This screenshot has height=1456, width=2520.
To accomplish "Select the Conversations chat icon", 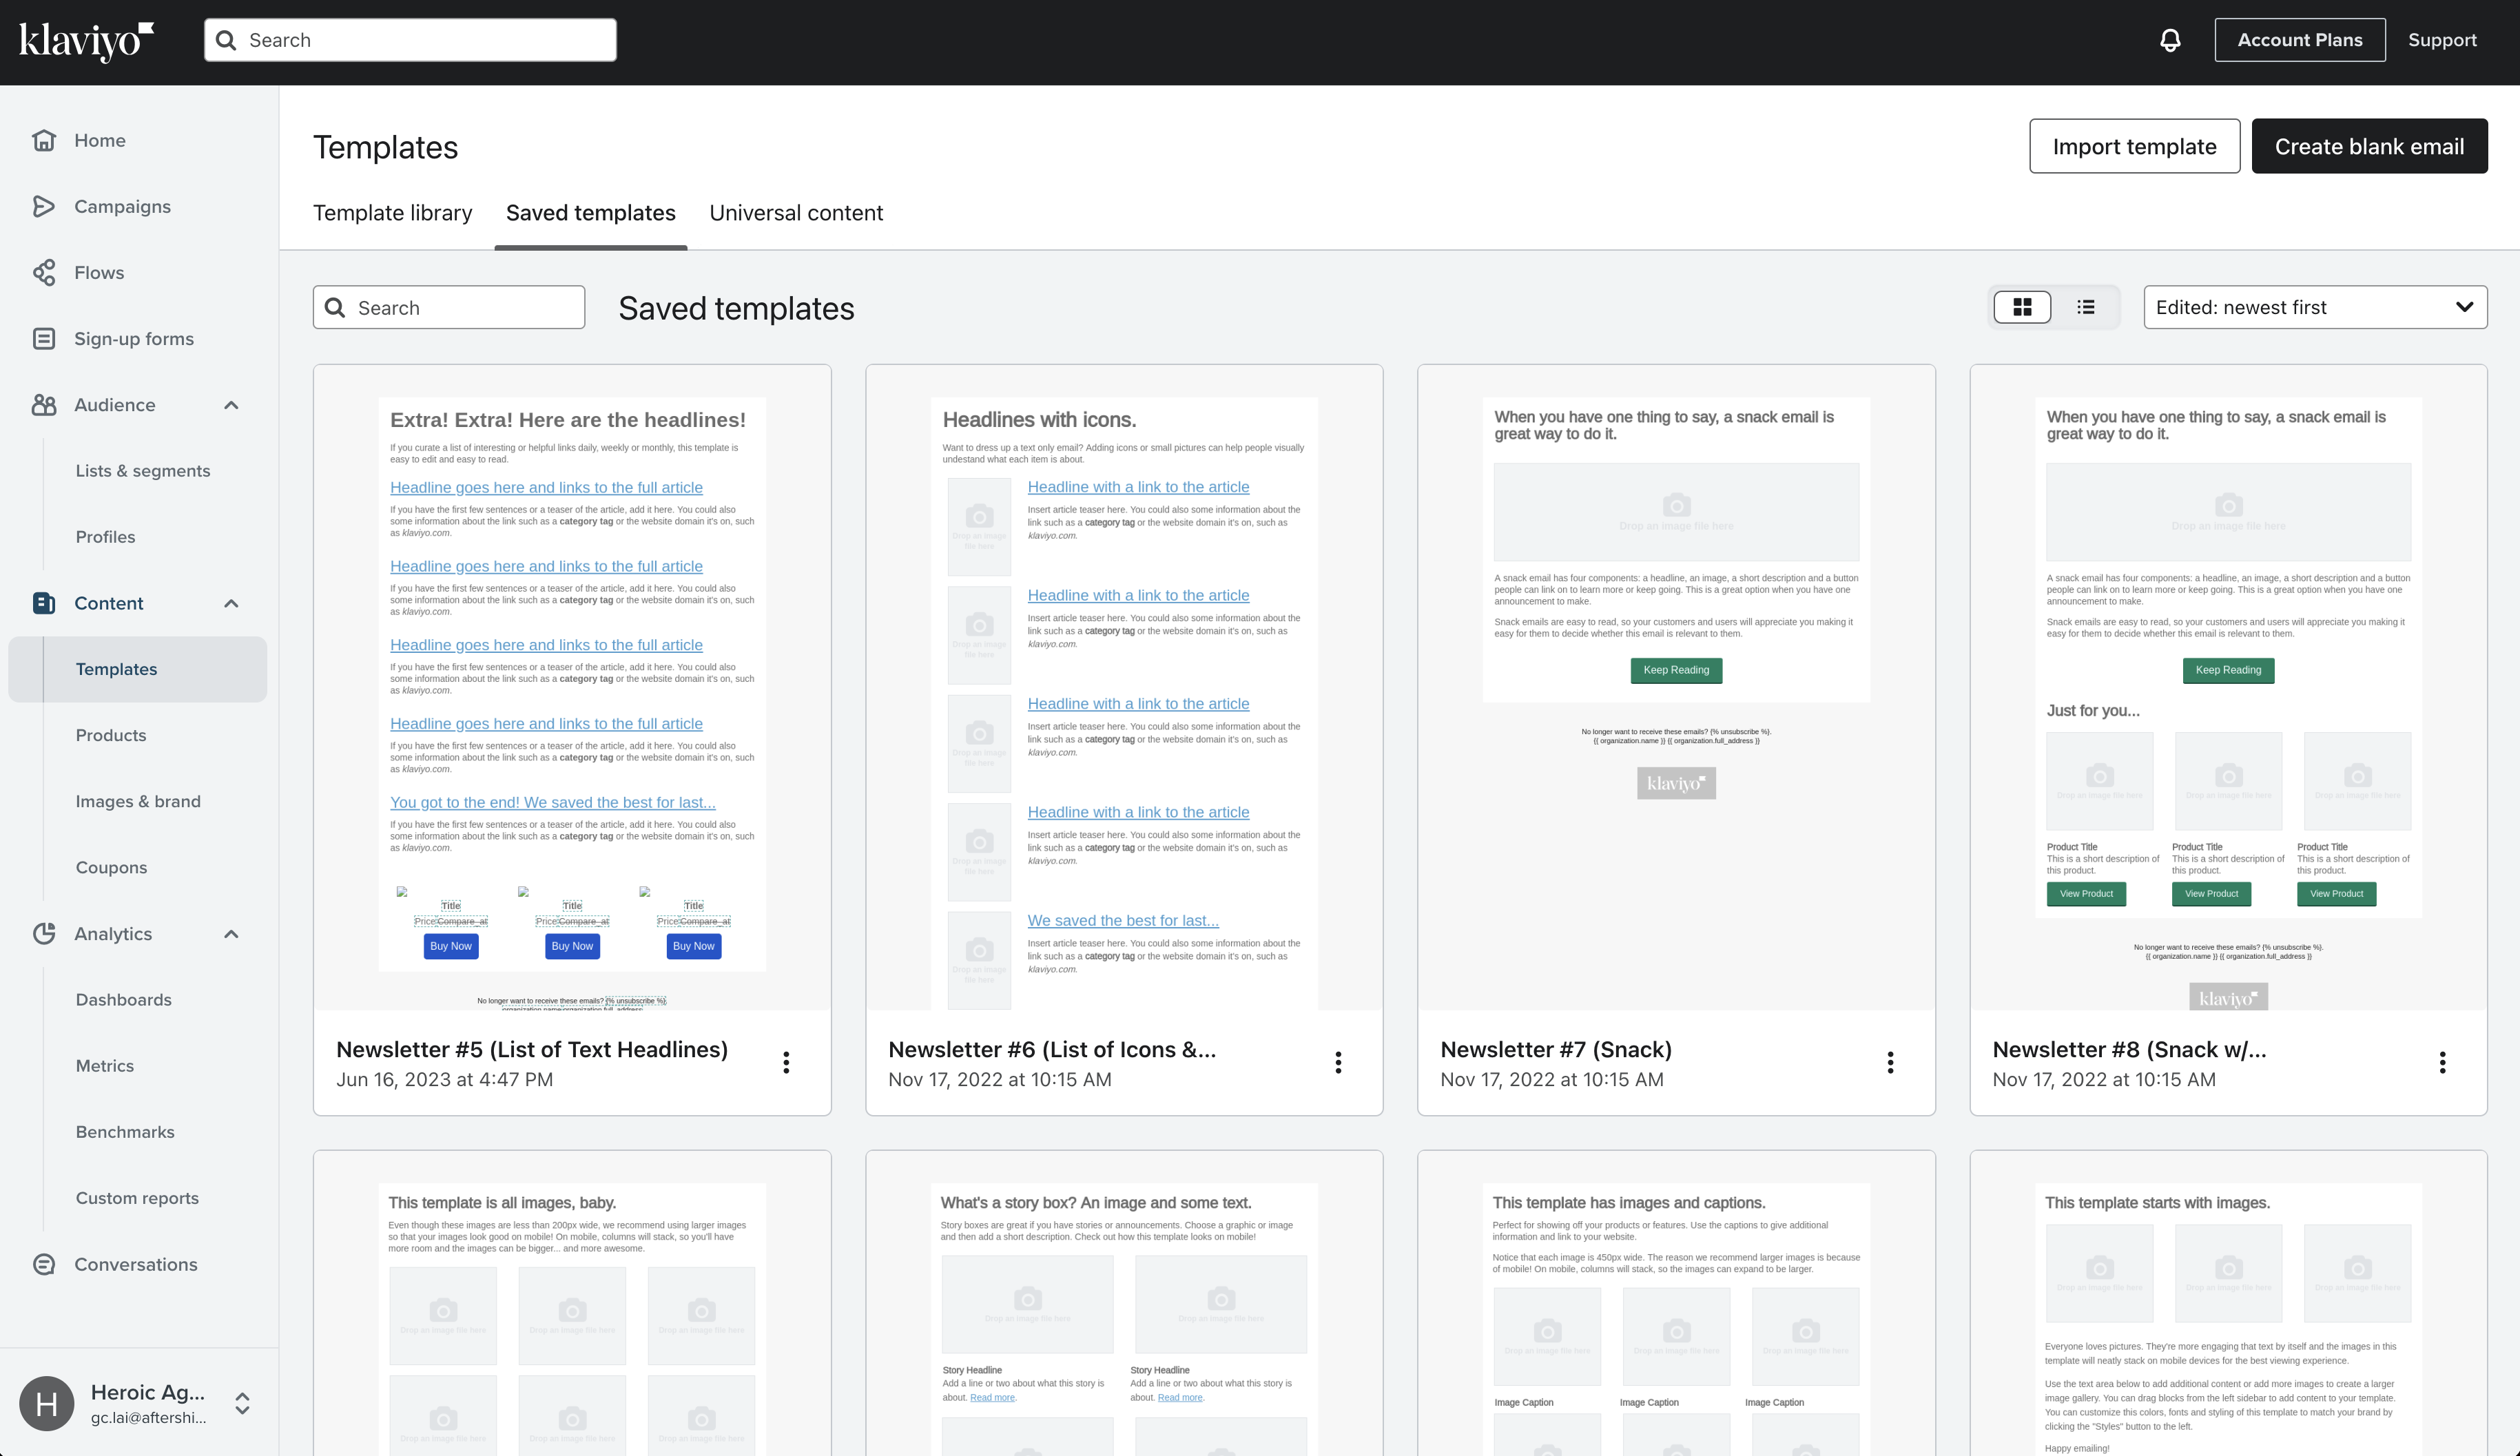I will pyautogui.click(x=44, y=1264).
